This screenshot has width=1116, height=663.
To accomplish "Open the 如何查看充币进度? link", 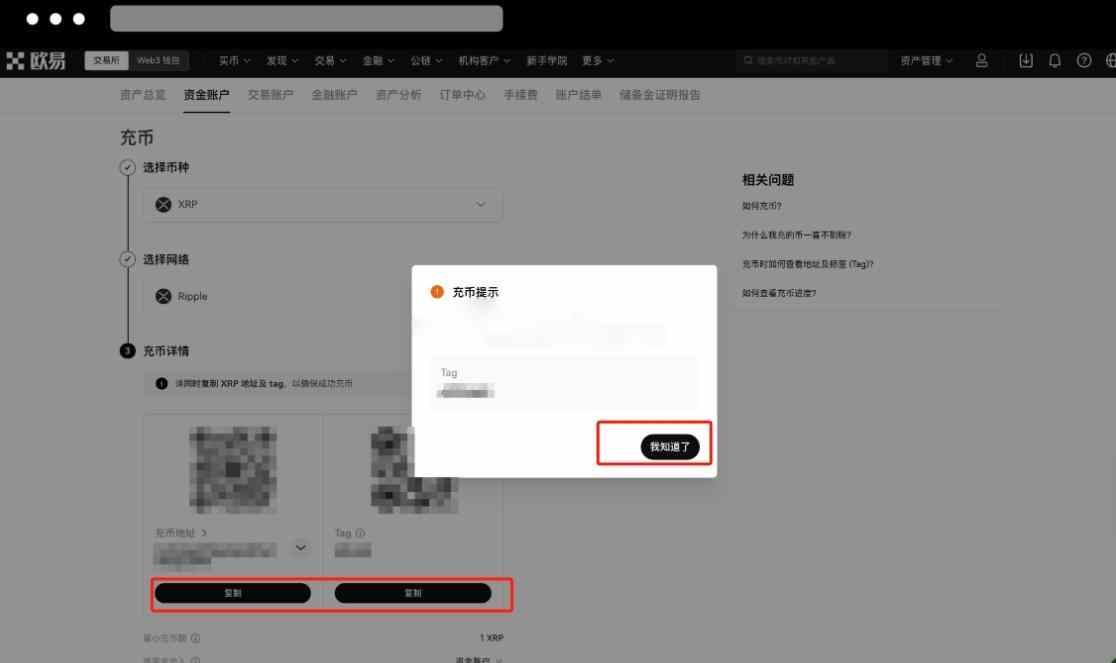I will (779, 293).
